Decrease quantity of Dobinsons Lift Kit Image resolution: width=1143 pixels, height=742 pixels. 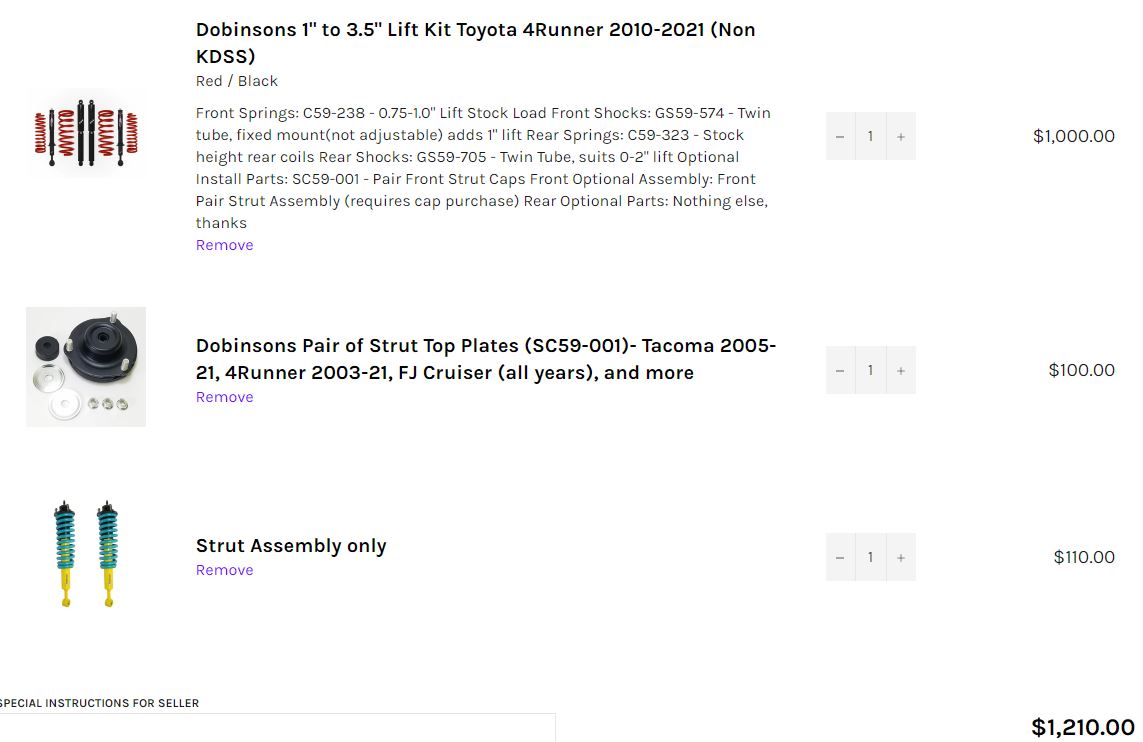(840, 136)
